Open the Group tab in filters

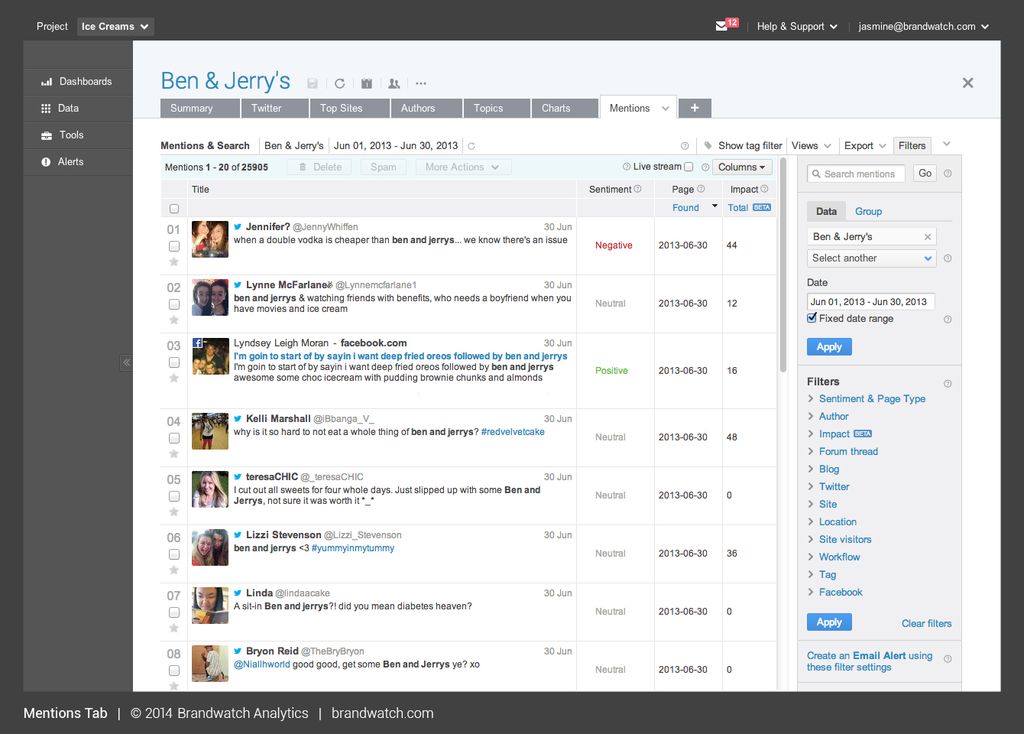click(868, 211)
